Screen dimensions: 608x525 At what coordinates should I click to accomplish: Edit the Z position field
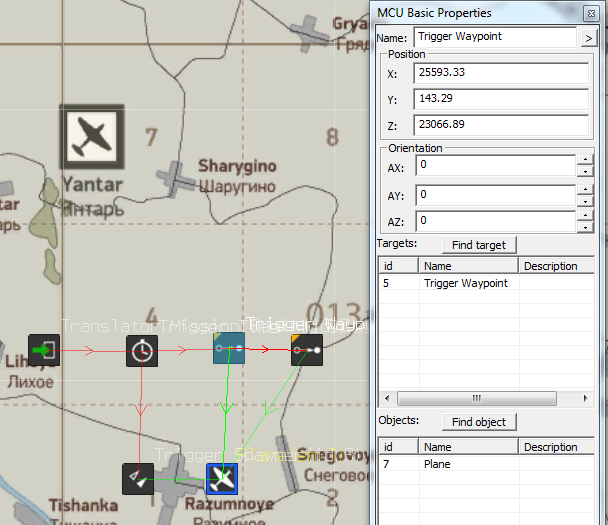501,125
